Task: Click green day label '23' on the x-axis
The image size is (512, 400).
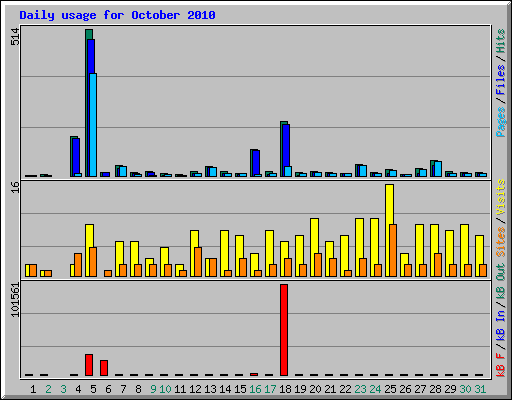Action: pos(360,389)
